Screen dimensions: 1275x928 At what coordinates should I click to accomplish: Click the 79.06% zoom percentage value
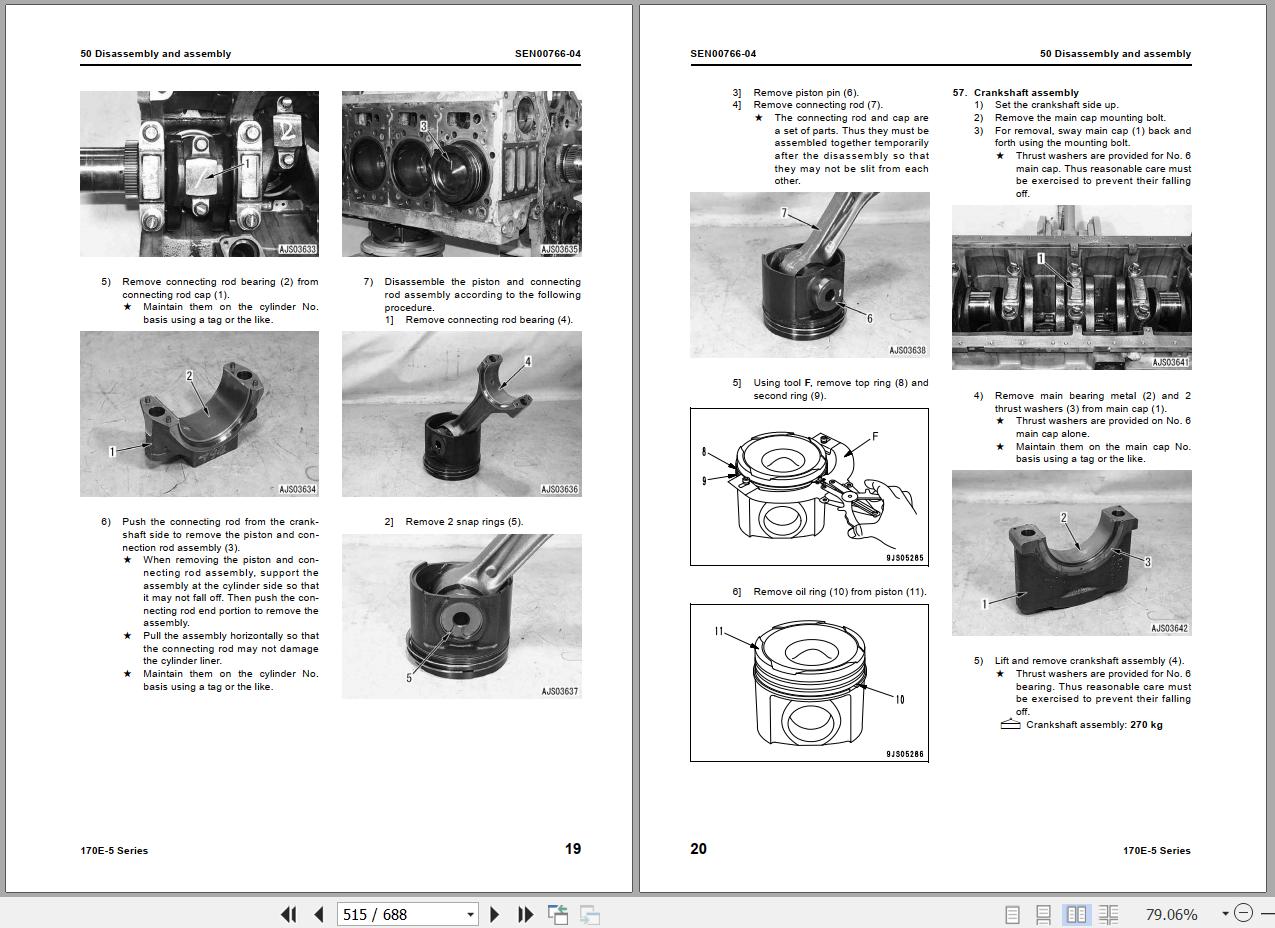pos(1171,914)
